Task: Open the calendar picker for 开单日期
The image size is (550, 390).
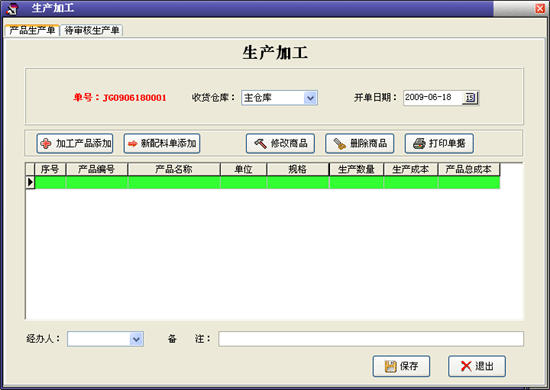Action: click(x=470, y=98)
